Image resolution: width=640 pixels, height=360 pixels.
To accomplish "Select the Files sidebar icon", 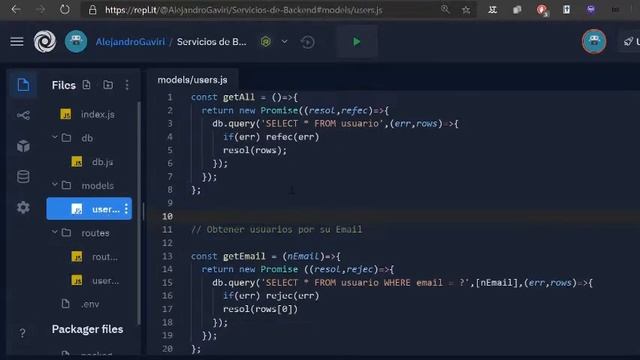I will (23, 85).
